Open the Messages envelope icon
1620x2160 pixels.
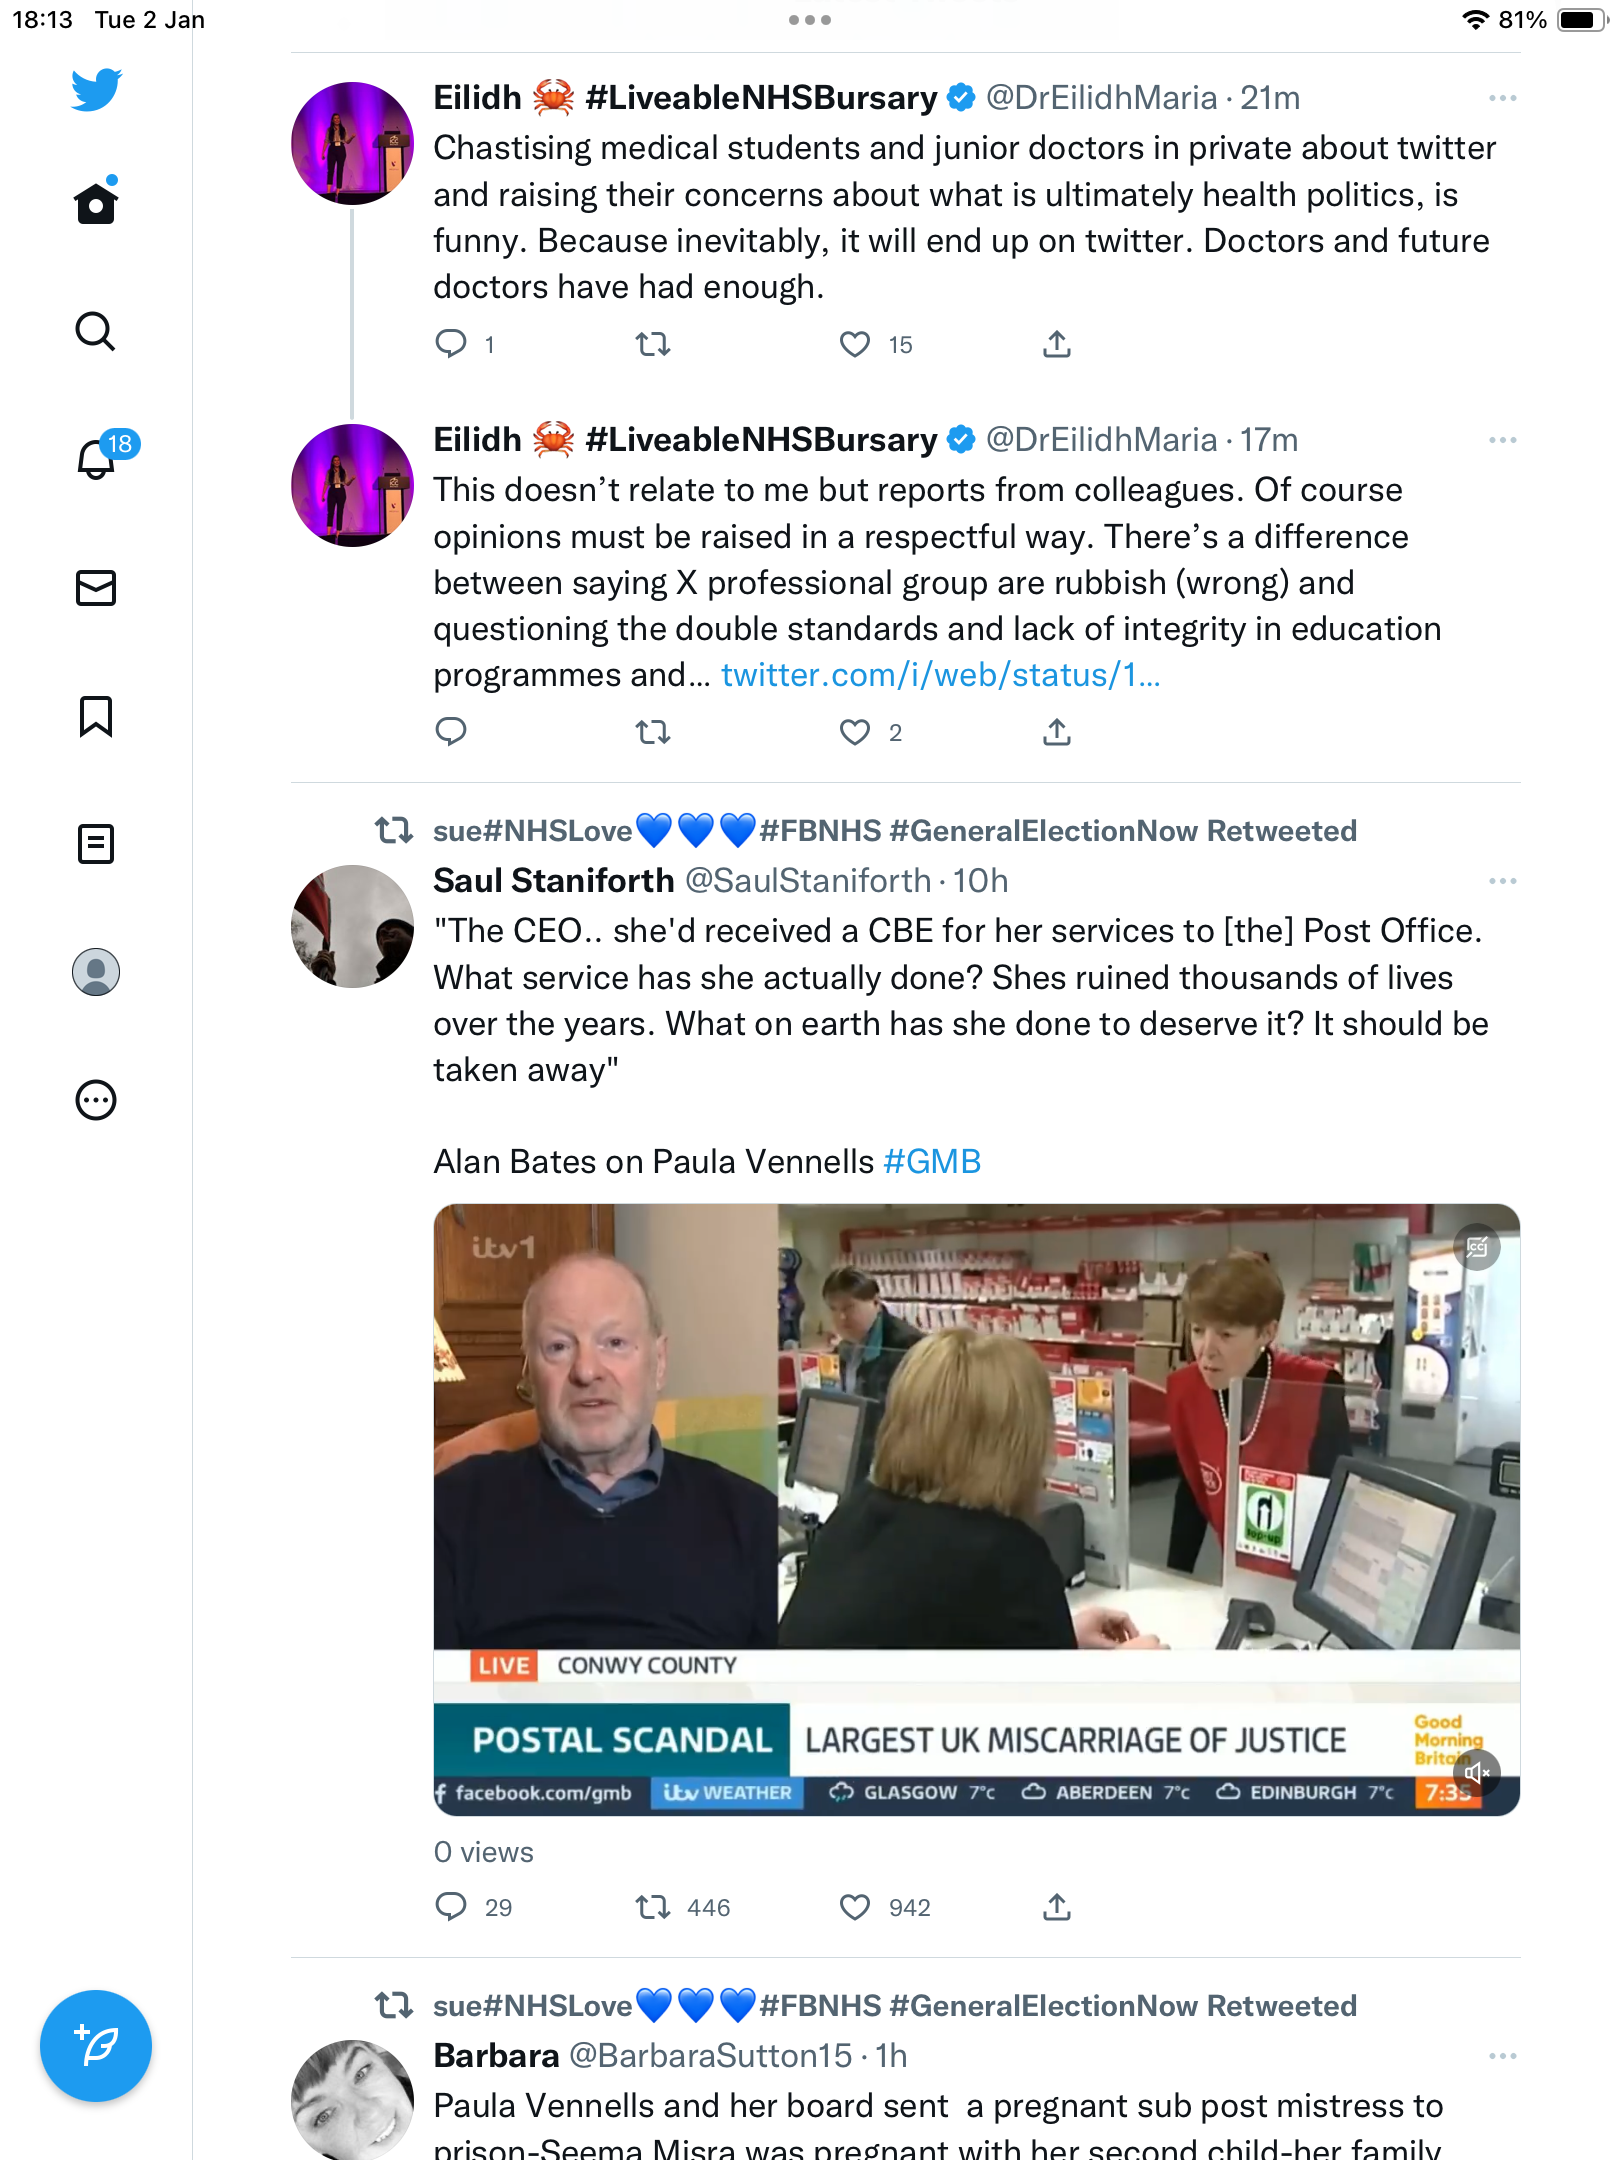coord(96,588)
